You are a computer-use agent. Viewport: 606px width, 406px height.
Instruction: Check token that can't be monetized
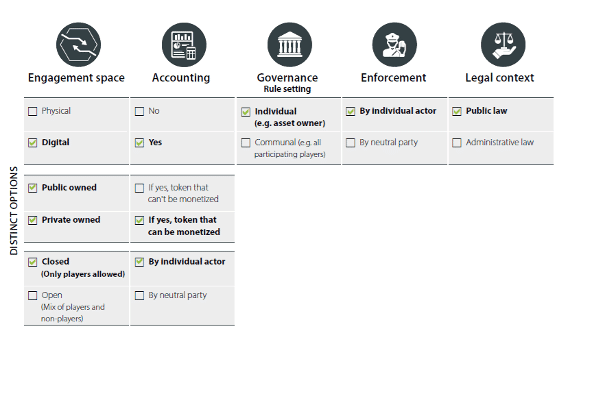tap(140, 188)
